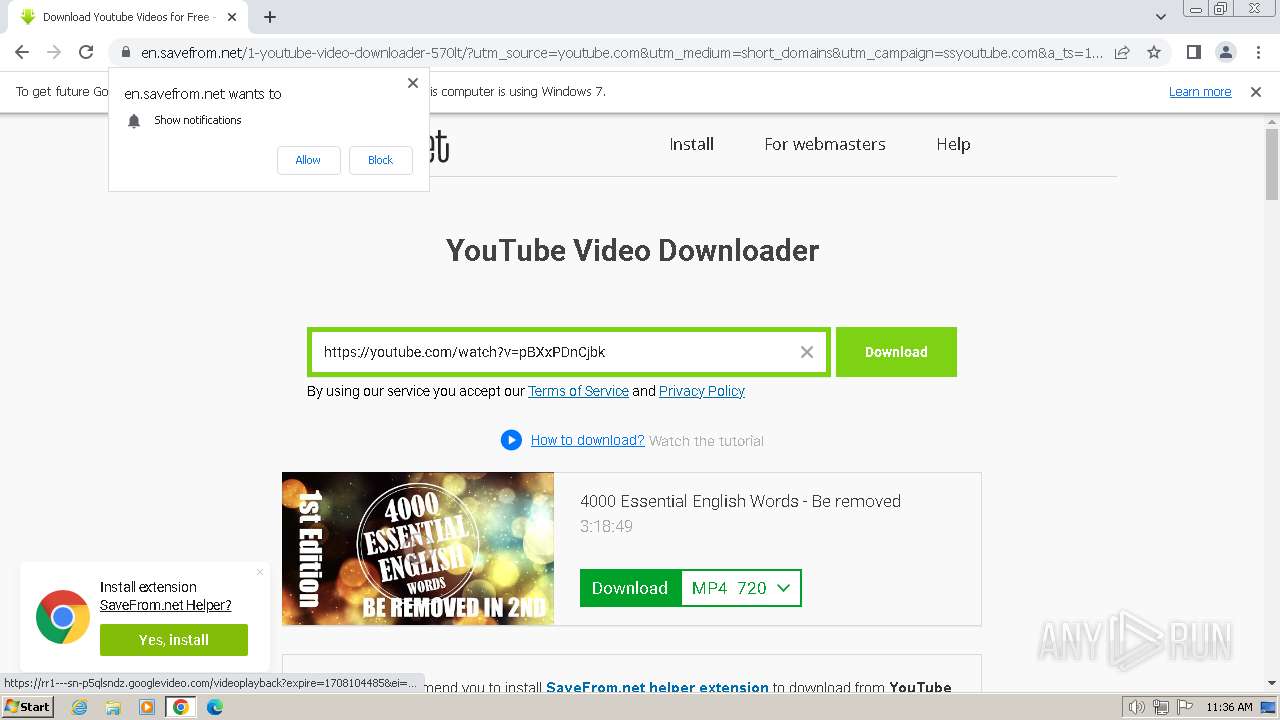Viewport: 1280px width, 720px height.
Task: Click the power plug tray icon
Action: [x=1160, y=707]
